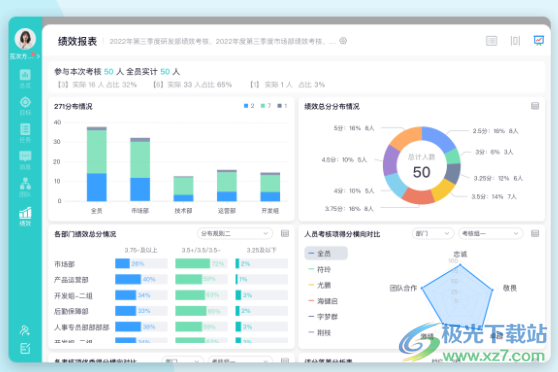This screenshot has width=558, height=372.
Task: Click the add-user icon in sidebar bottom
Action: tap(25, 330)
